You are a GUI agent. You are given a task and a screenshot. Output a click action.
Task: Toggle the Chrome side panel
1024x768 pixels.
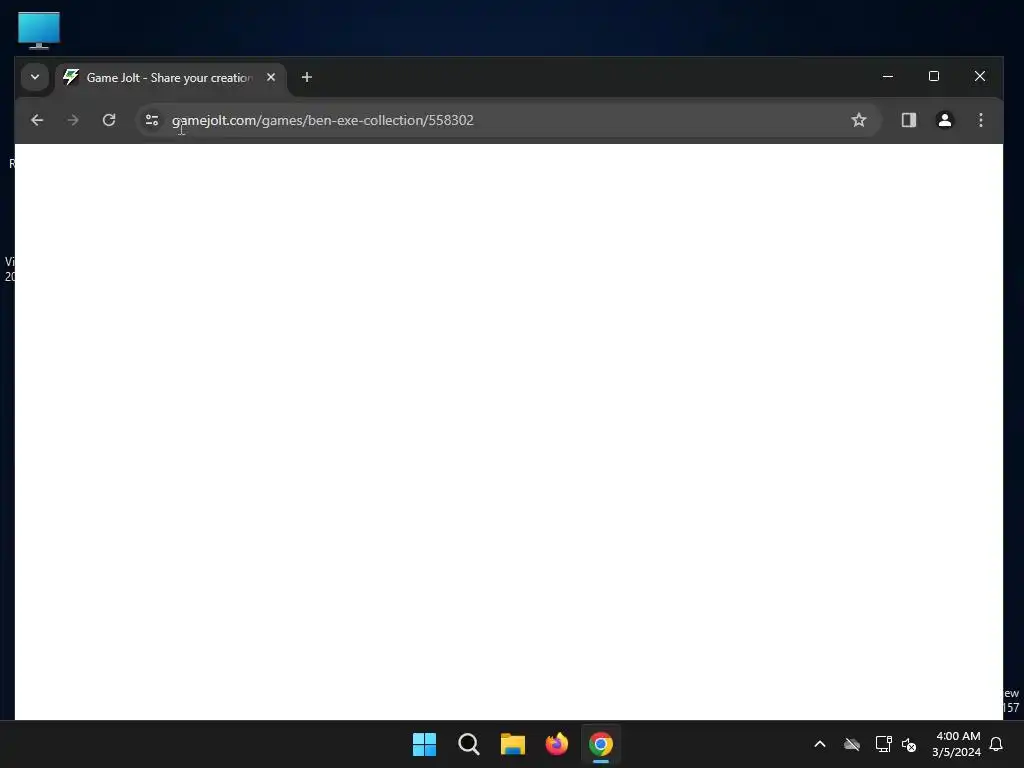click(x=909, y=120)
